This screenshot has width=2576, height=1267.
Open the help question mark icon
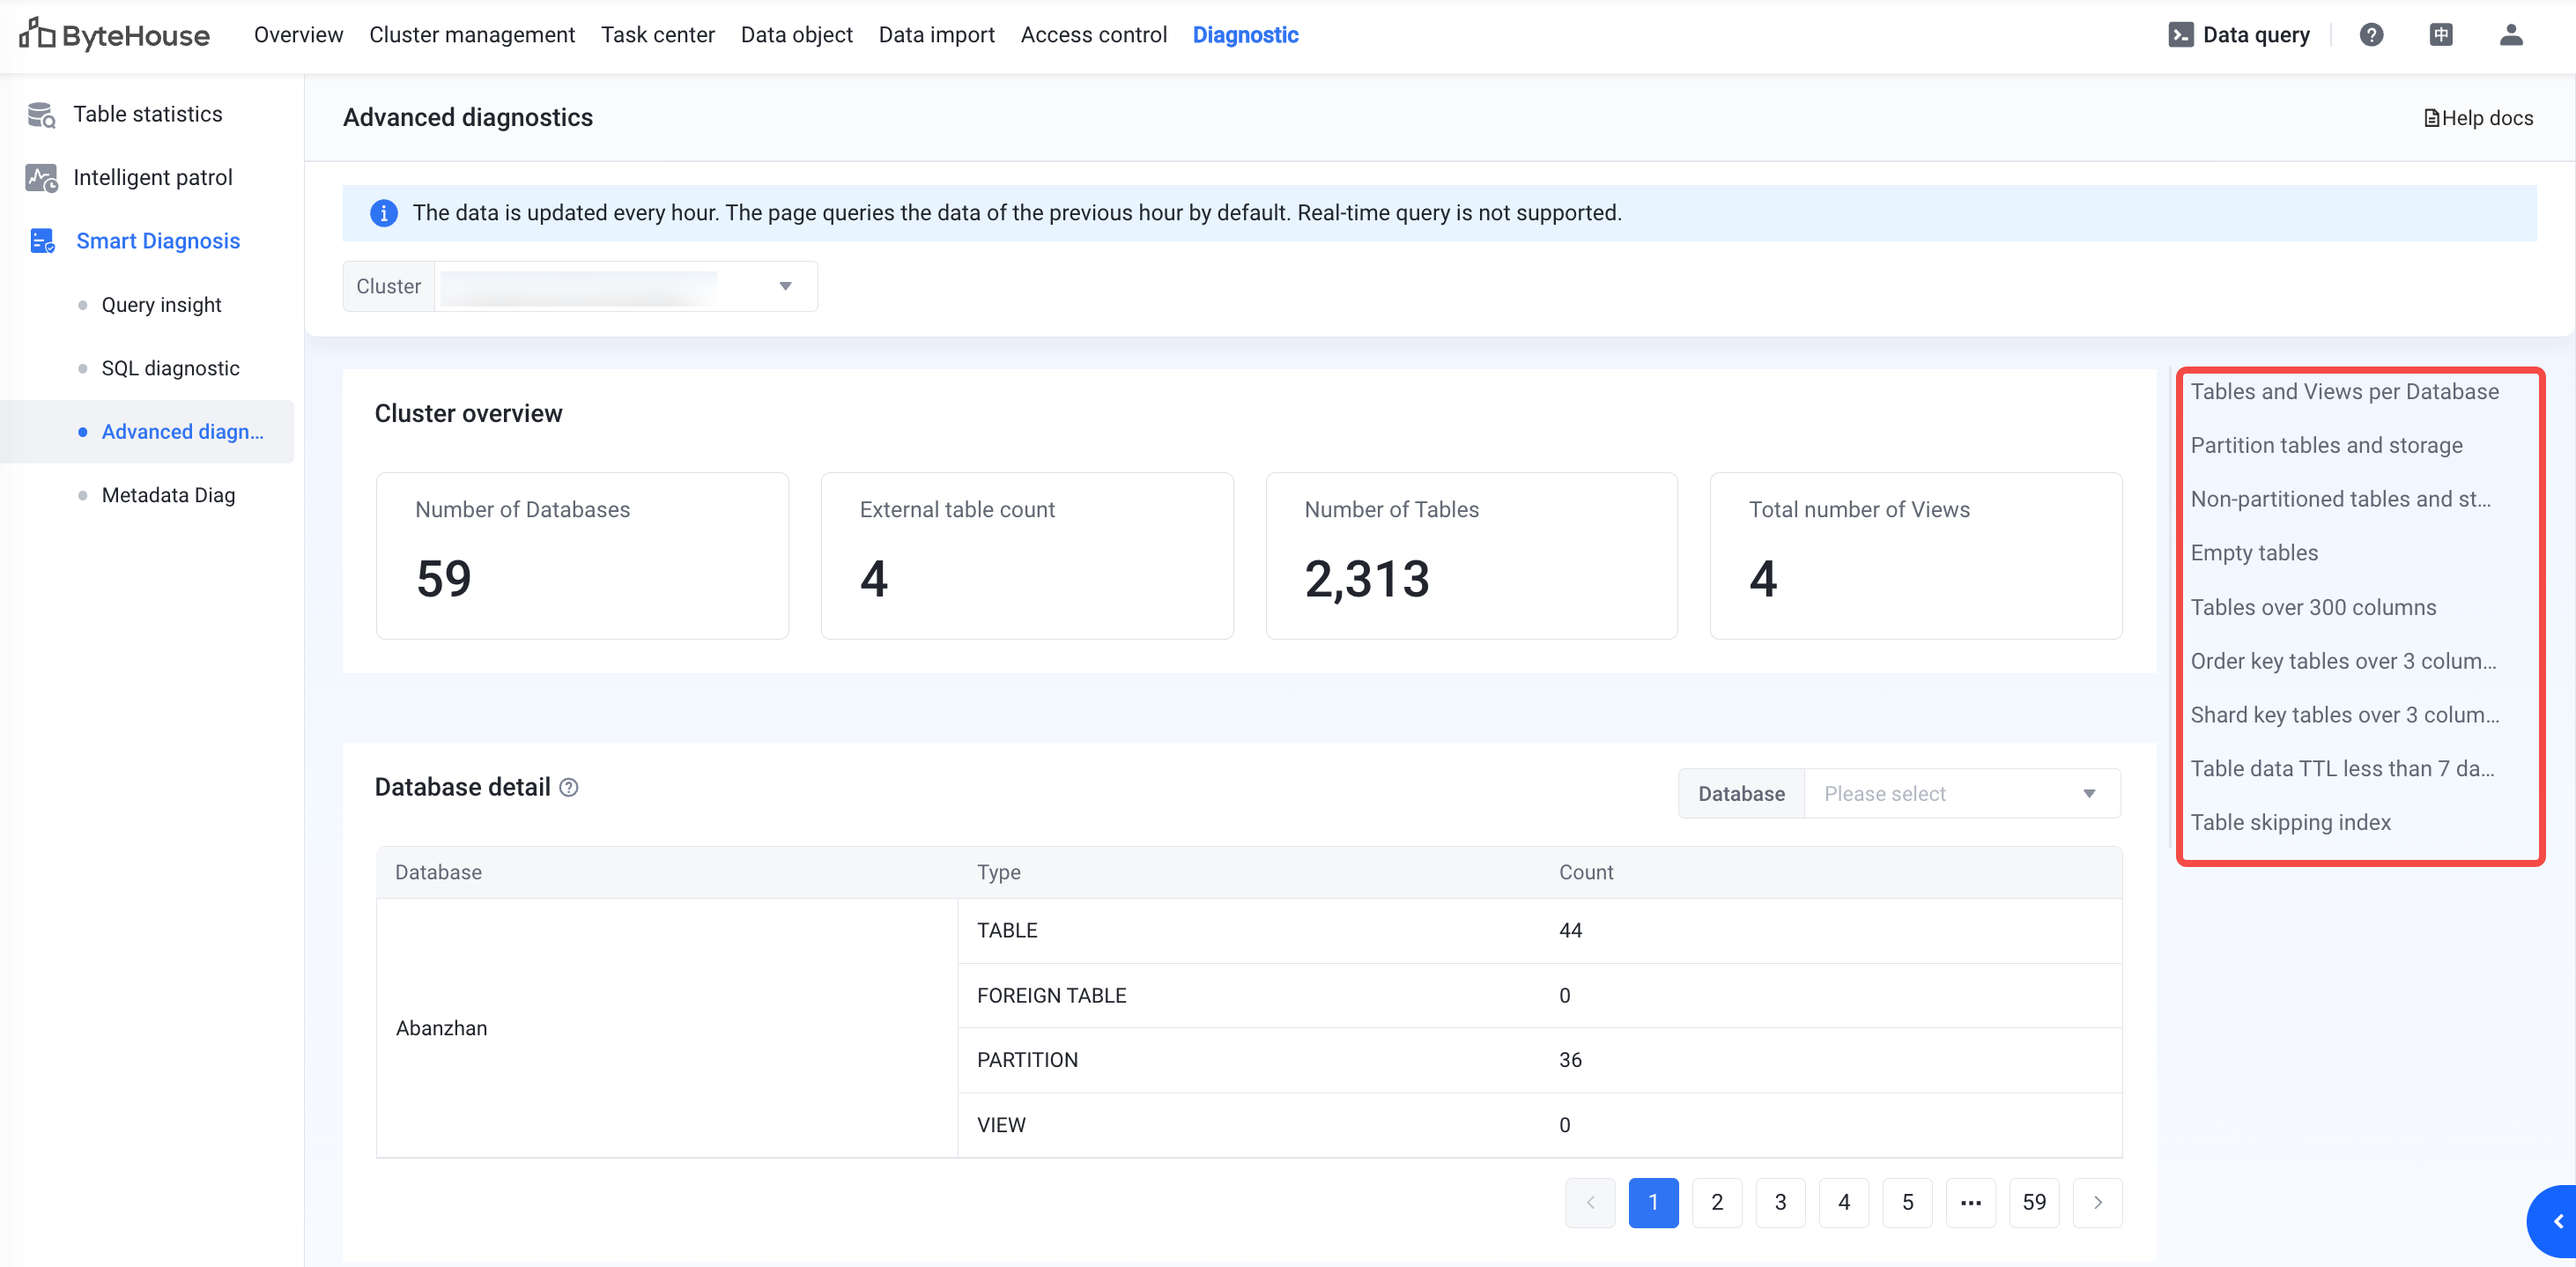2371,35
